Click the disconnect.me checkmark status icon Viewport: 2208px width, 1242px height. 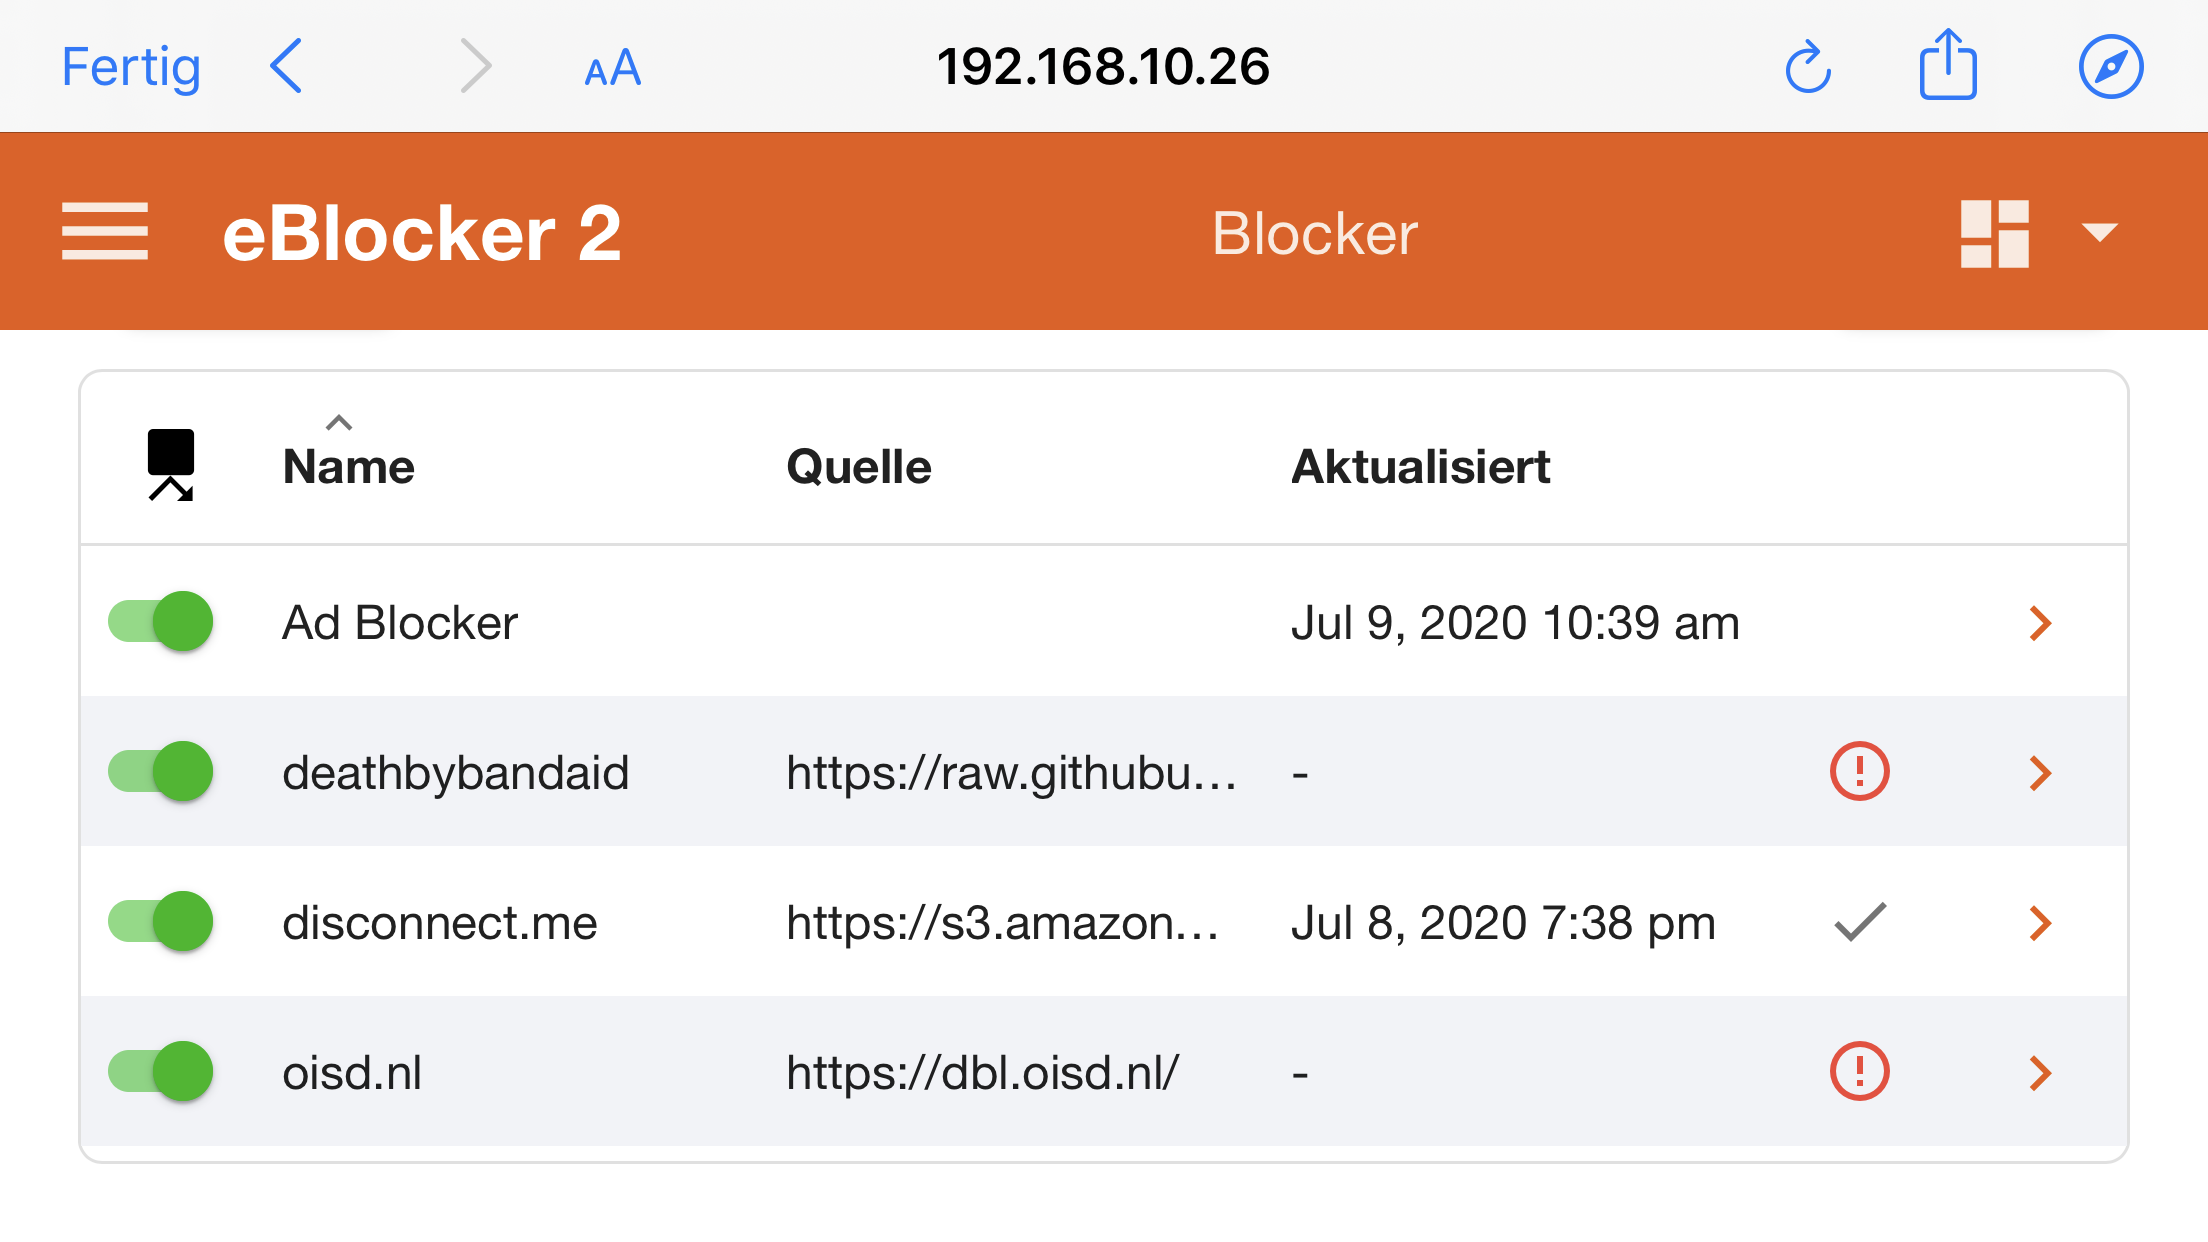[x=1860, y=922]
